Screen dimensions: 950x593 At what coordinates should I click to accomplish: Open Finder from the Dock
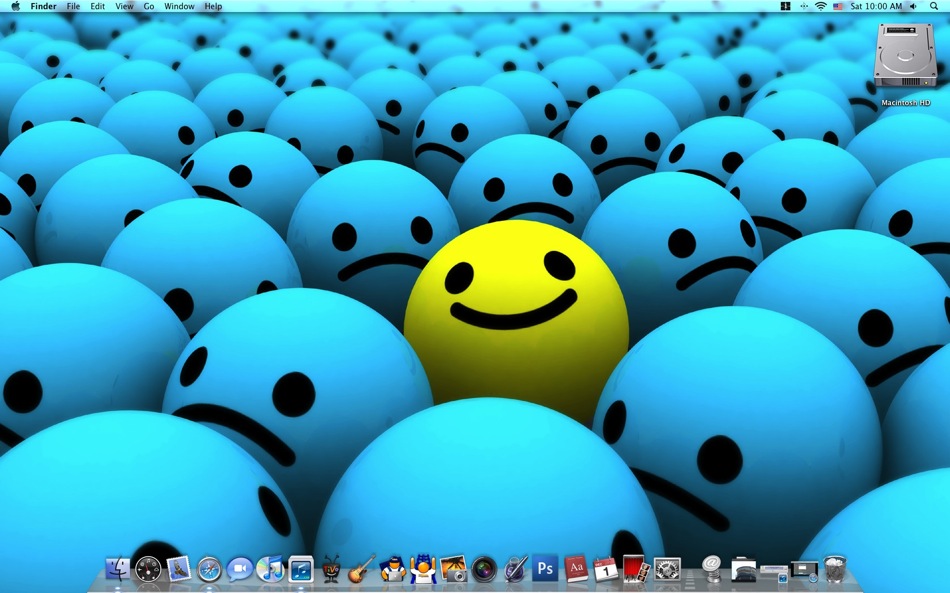(118, 569)
